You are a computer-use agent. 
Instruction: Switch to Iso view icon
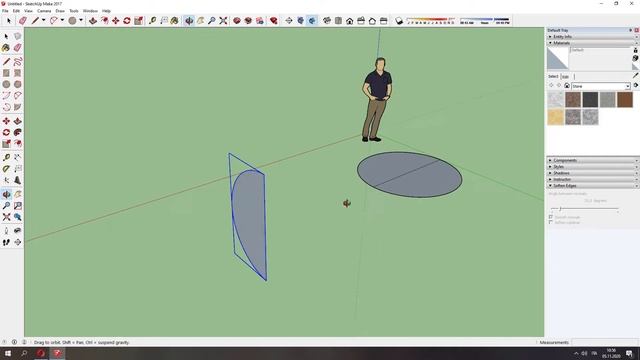[327, 20]
